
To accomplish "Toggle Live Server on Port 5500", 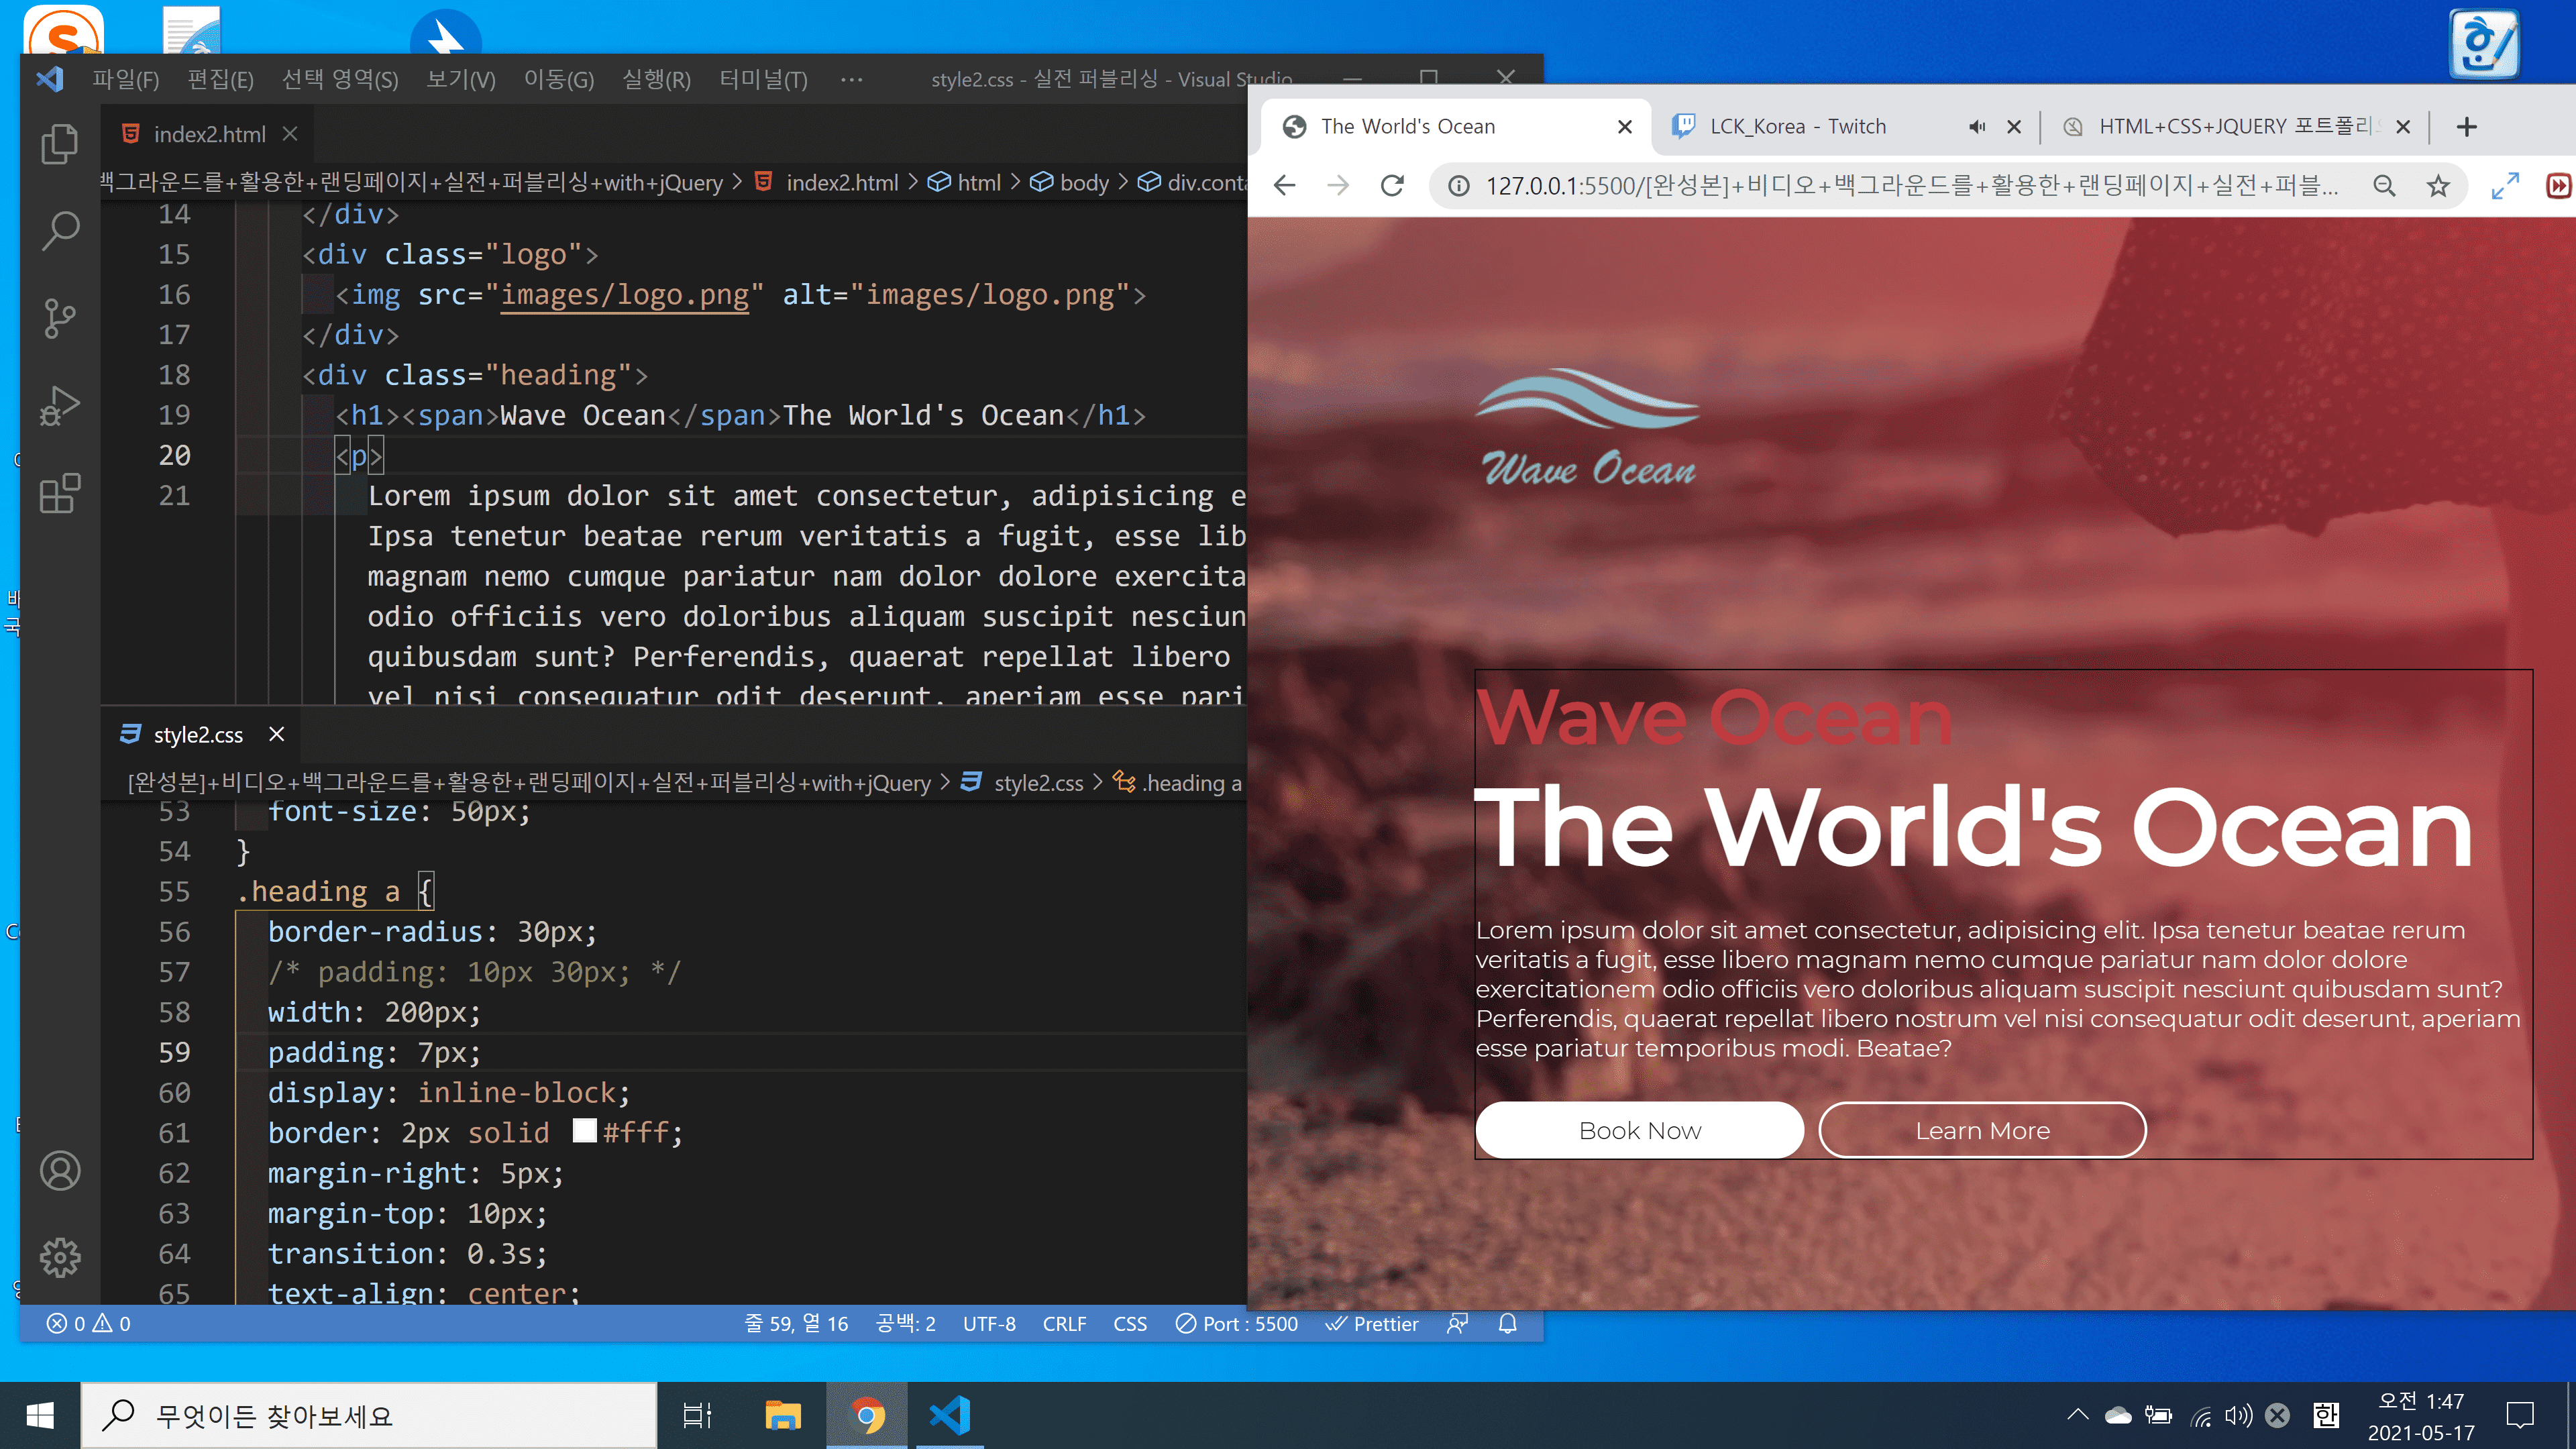I will [x=1237, y=1323].
